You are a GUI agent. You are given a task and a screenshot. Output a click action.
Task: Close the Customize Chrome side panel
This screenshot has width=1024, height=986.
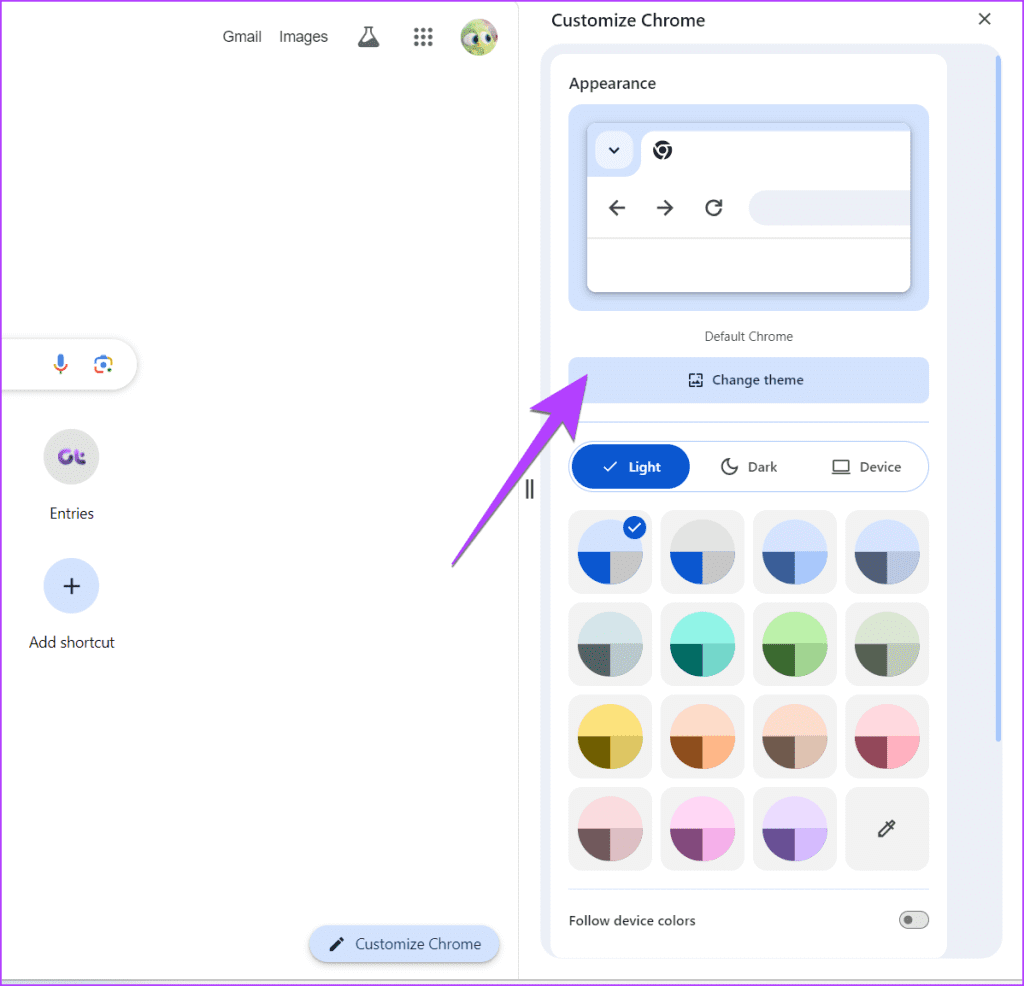tap(984, 20)
